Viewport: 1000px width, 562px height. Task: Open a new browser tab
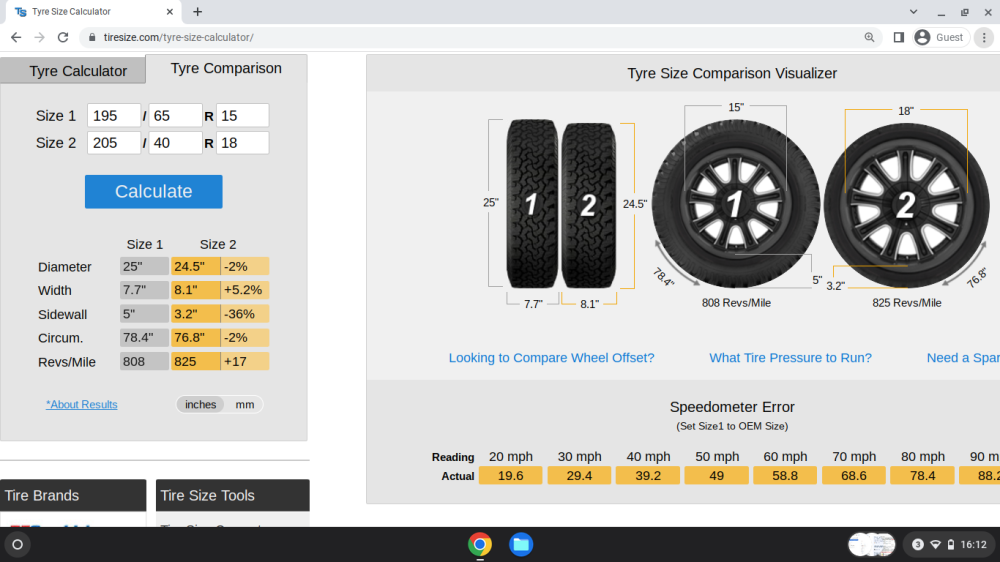click(x=198, y=11)
